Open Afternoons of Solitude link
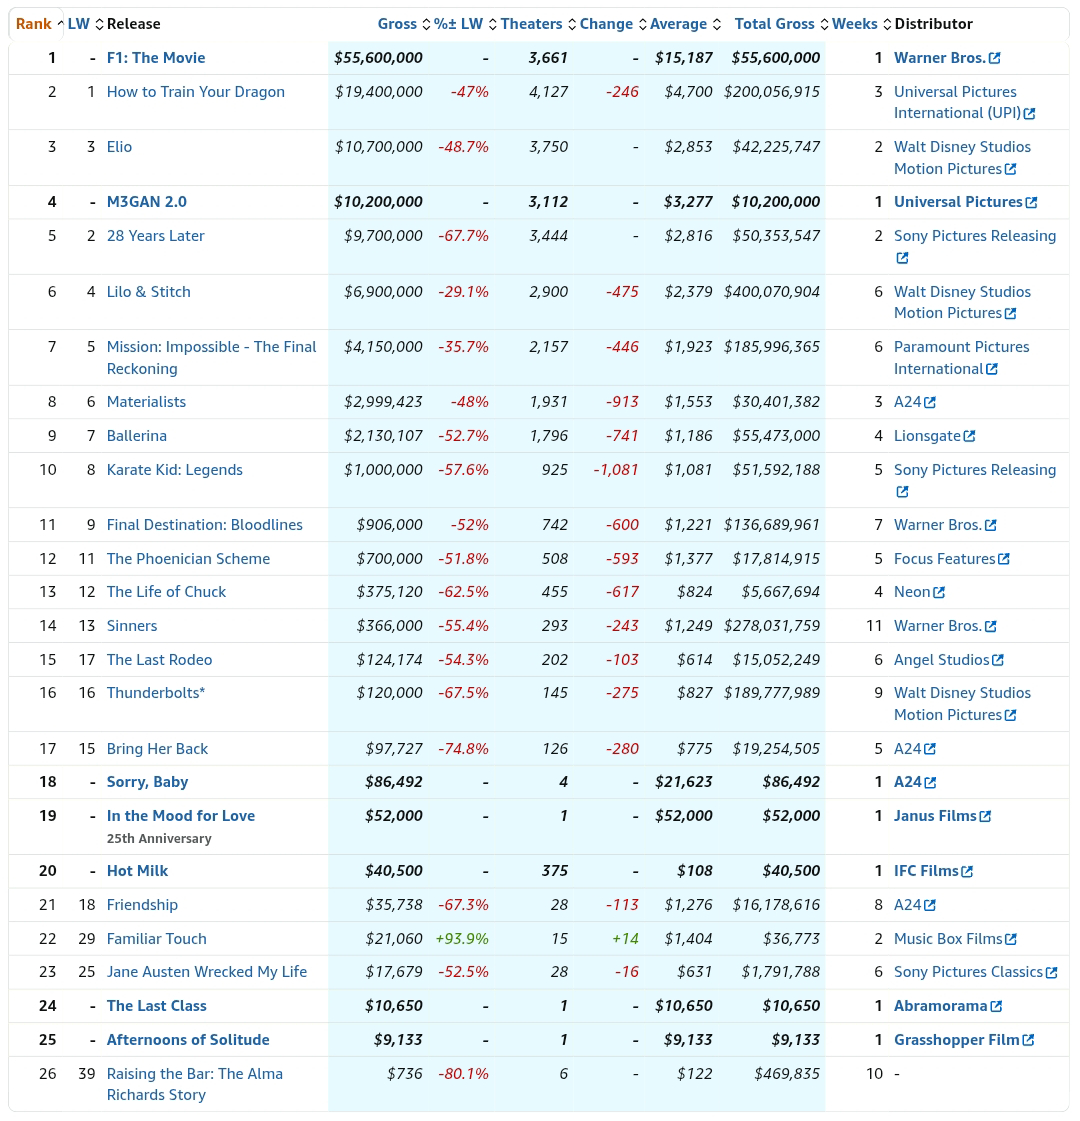Image resolution: width=1080 pixels, height=1121 pixels. 188,1040
